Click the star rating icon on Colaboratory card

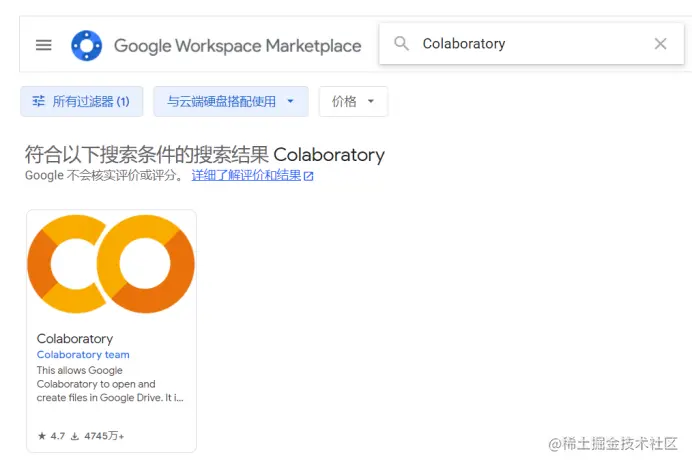pos(42,436)
